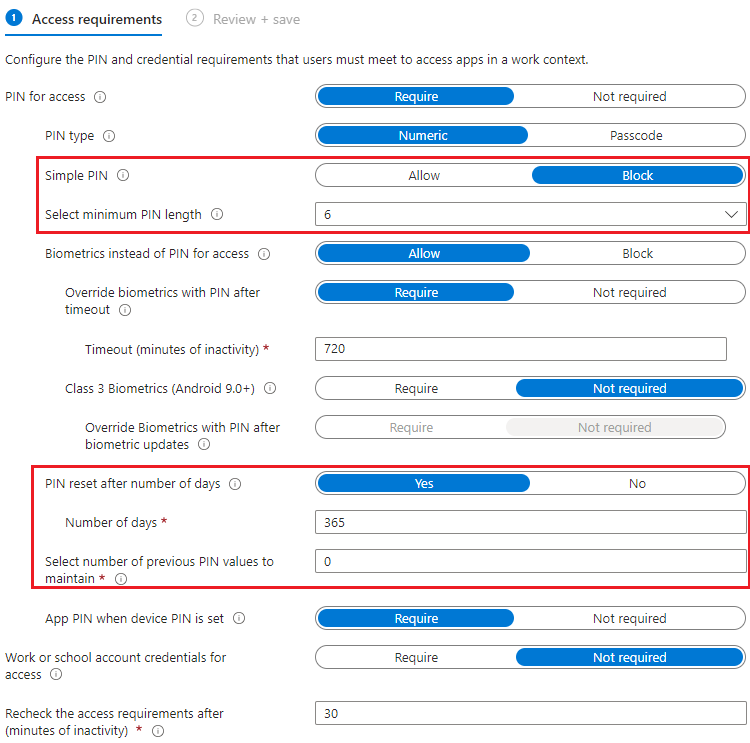Click the Number of days input field
The image size is (750, 743).
point(530,523)
